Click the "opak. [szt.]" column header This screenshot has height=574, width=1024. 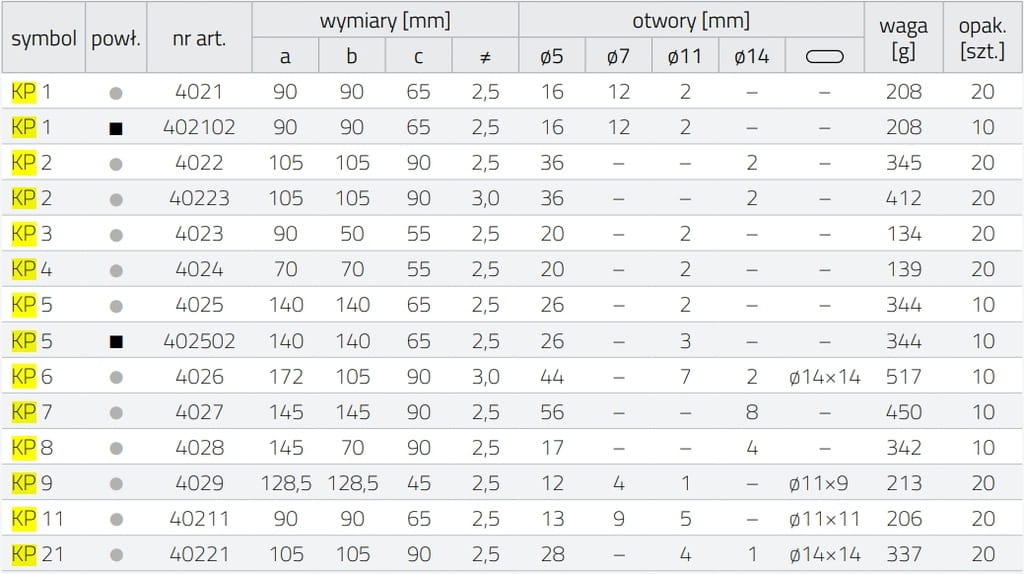(982, 38)
